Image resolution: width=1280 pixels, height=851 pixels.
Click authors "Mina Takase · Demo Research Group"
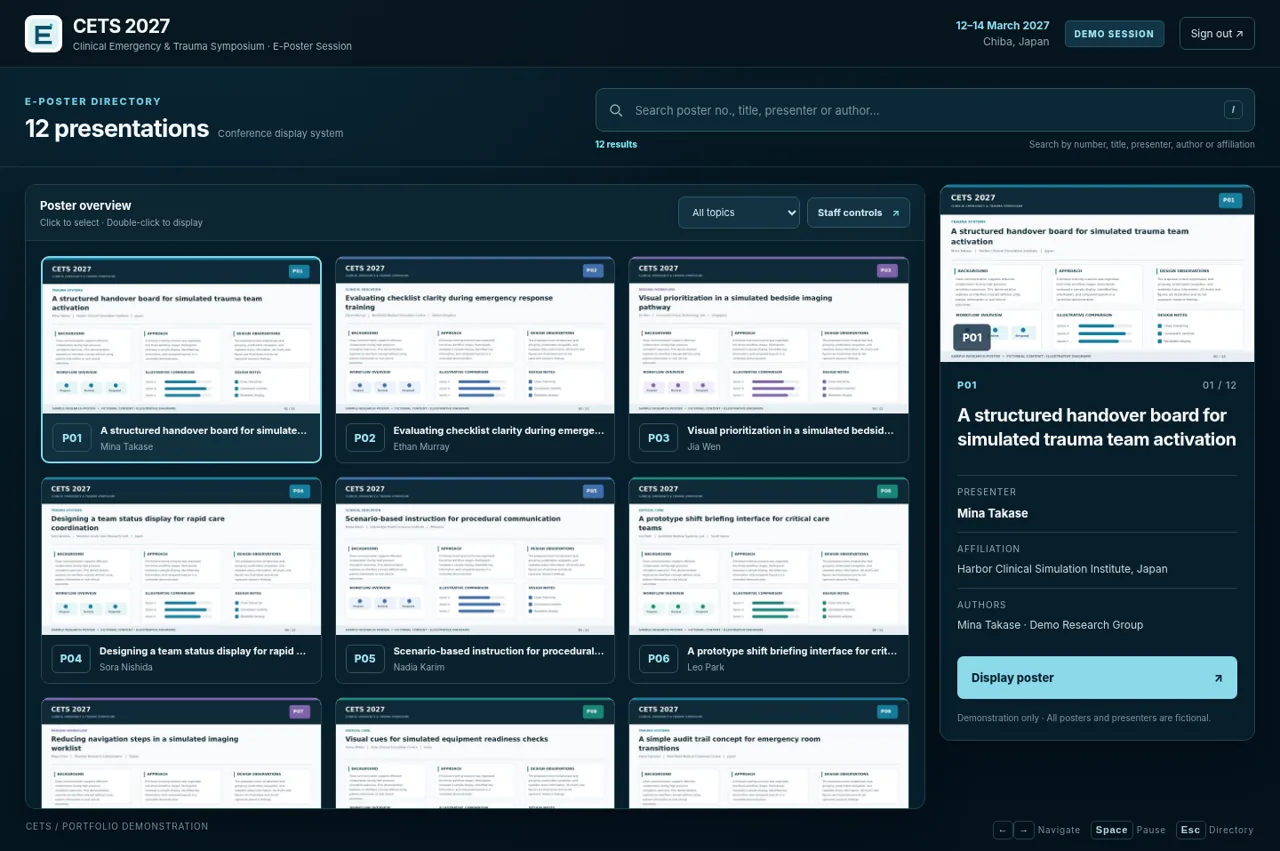[1050, 625]
